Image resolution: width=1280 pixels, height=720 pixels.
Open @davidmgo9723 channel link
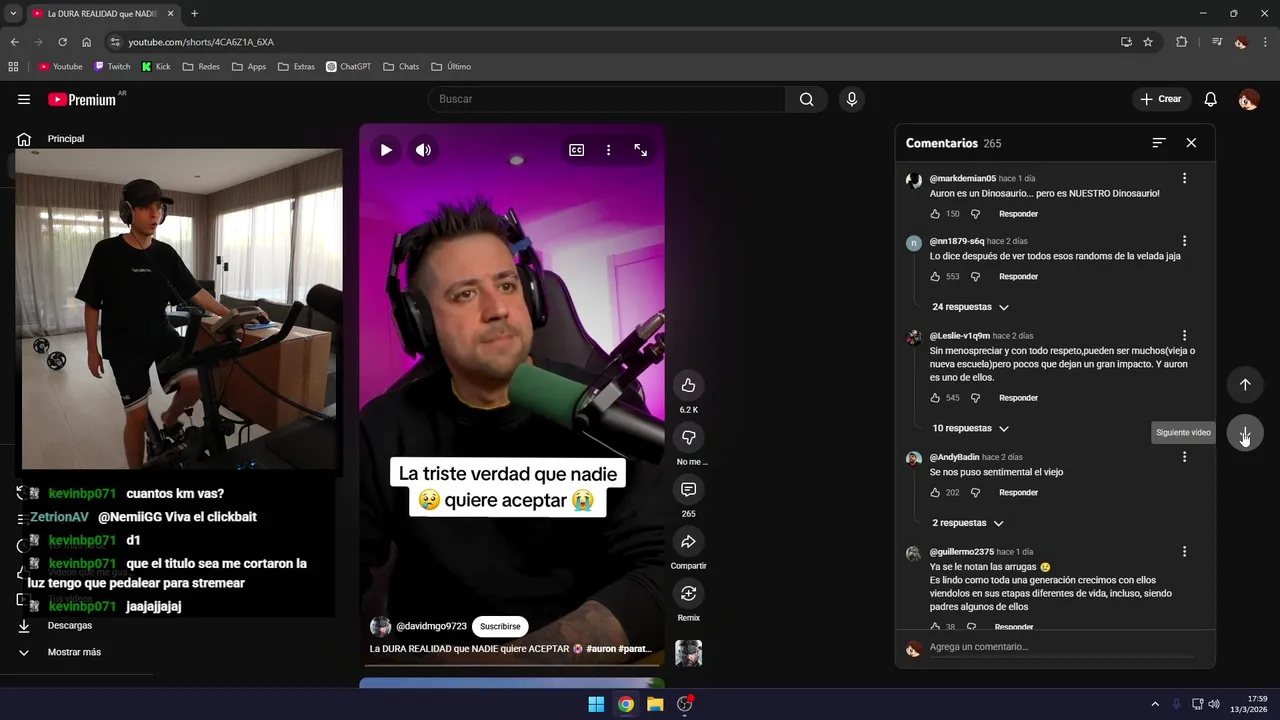pos(431,626)
